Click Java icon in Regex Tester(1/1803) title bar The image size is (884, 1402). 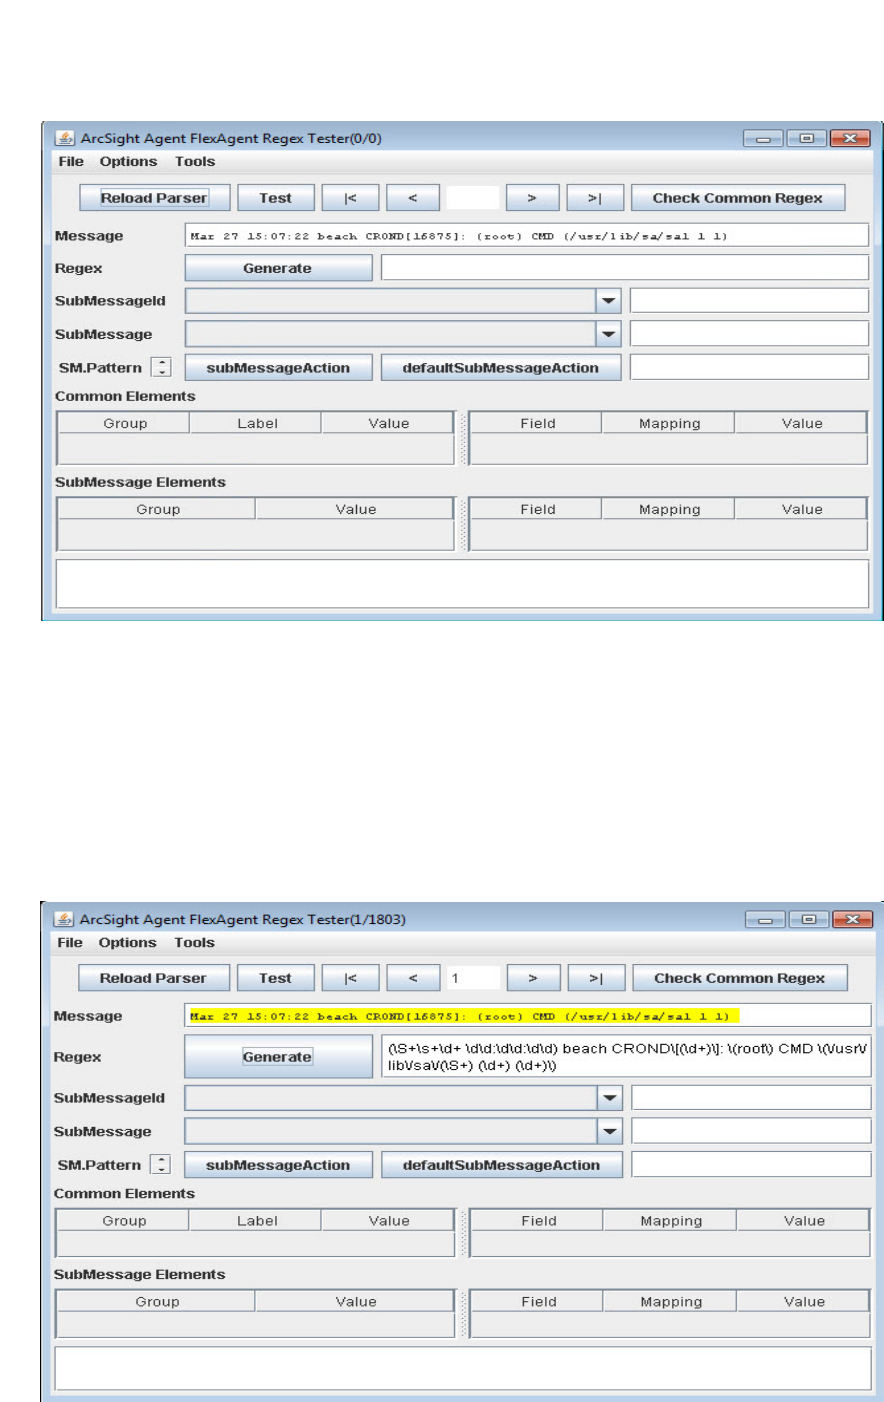(65, 919)
